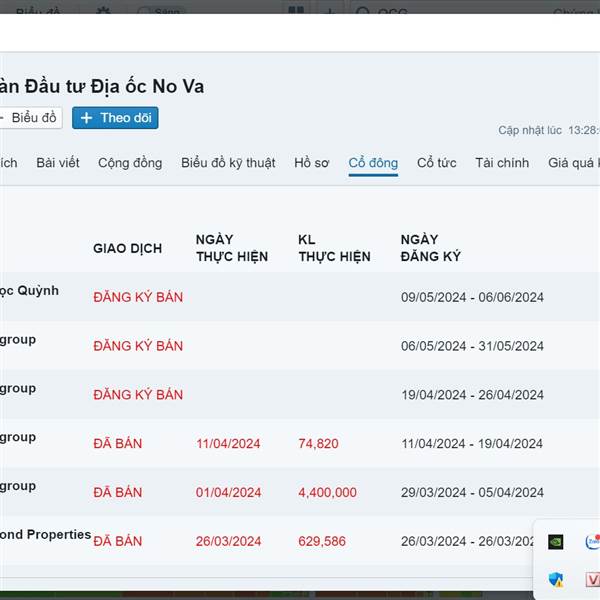This screenshot has height=600, width=600.
Task: Select the ond Properties shareholder name
Action: point(46,534)
